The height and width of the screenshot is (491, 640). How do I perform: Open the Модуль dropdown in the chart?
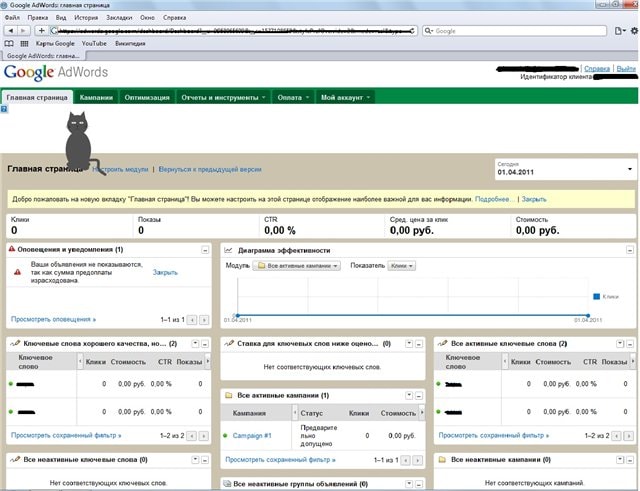[297, 266]
